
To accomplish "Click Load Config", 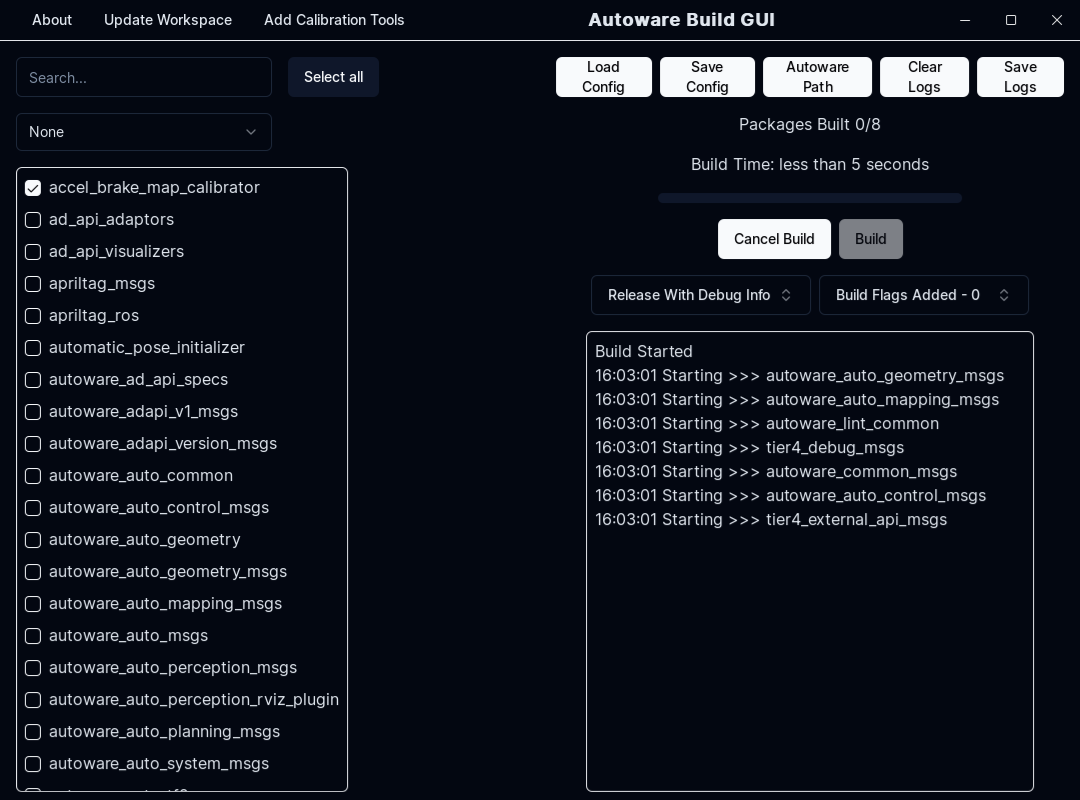I will 603,77.
